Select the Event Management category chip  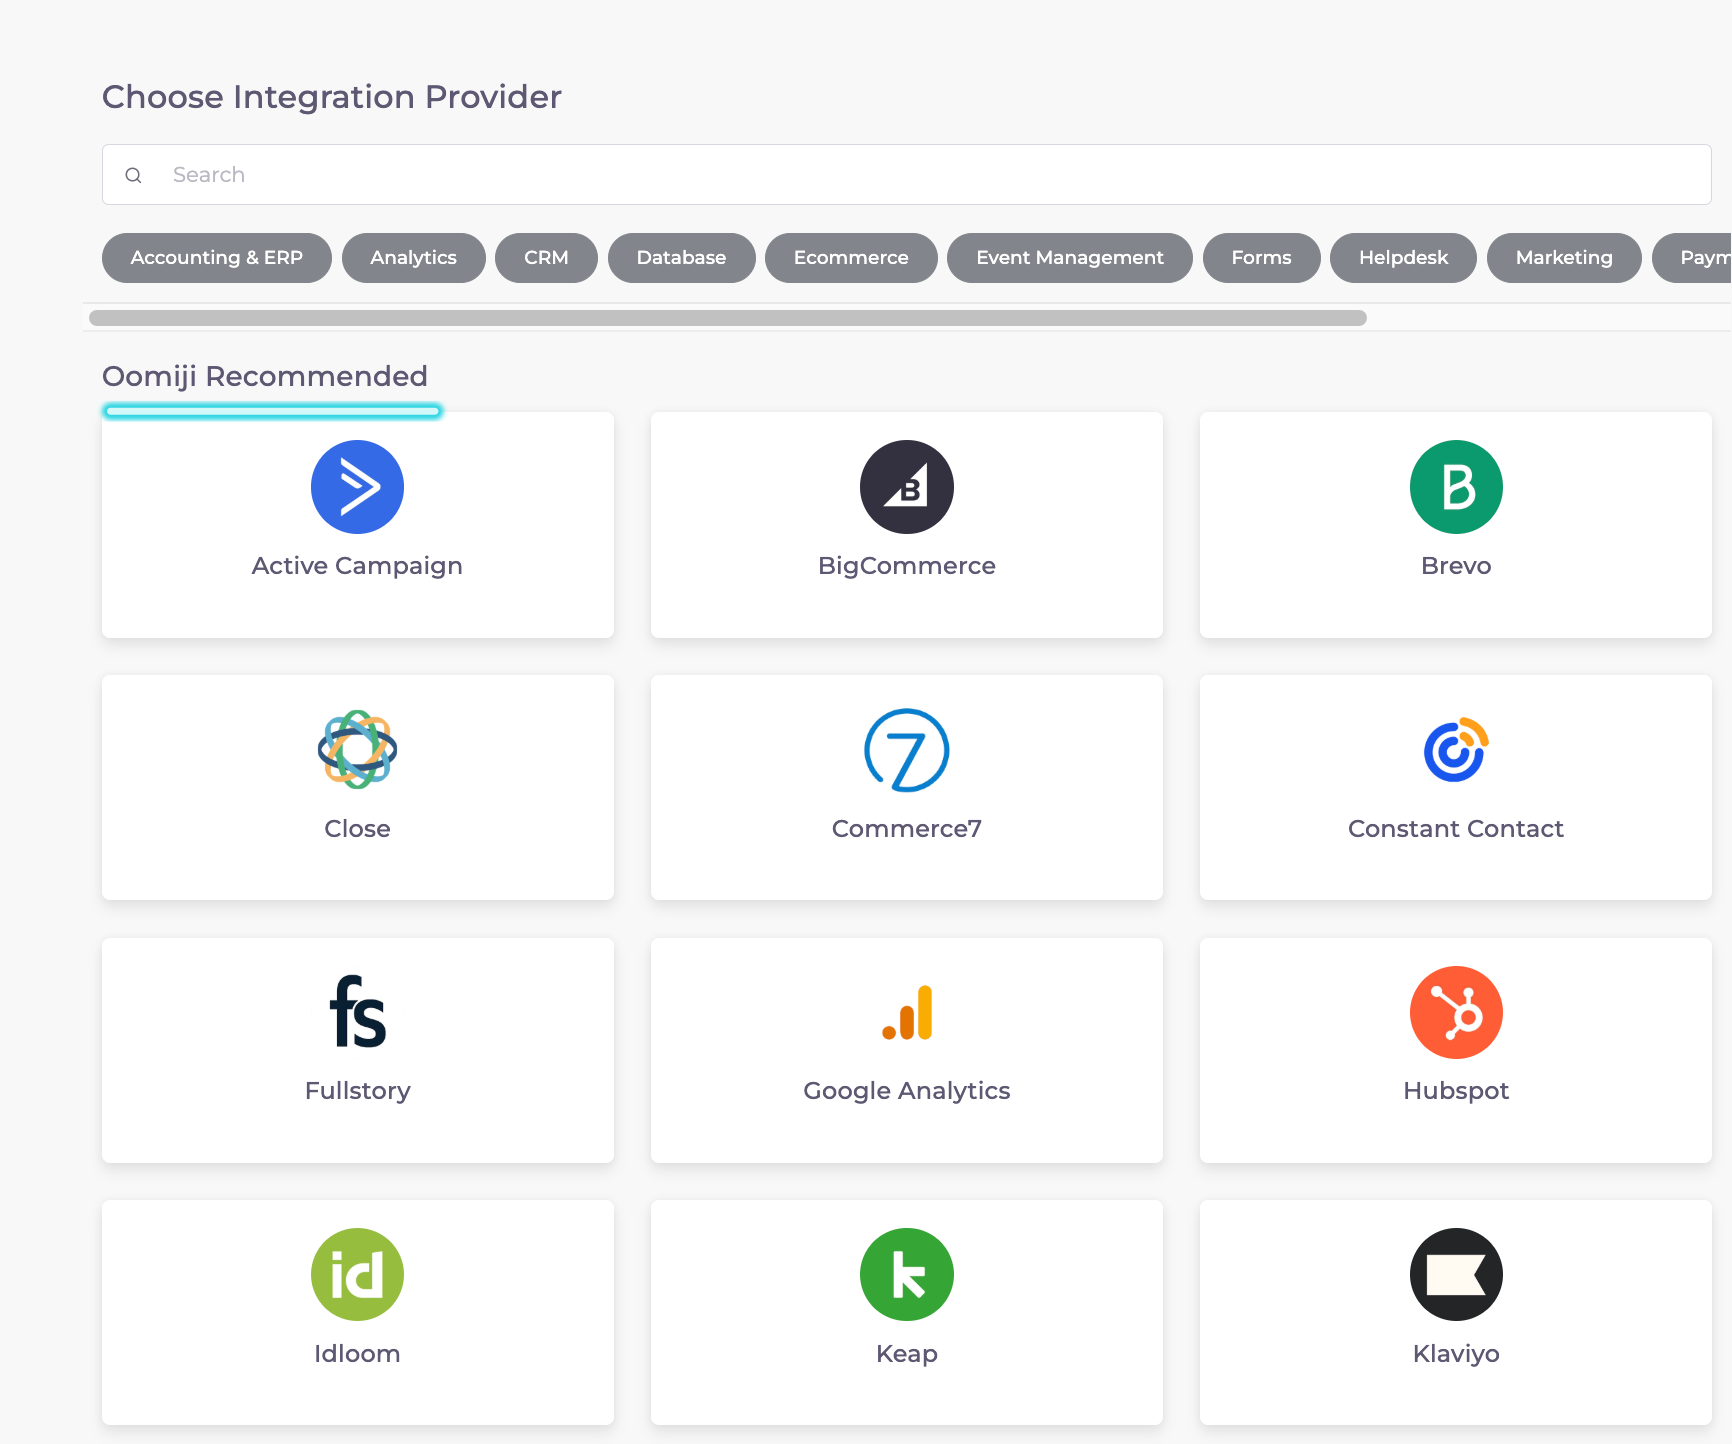(1070, 258)
